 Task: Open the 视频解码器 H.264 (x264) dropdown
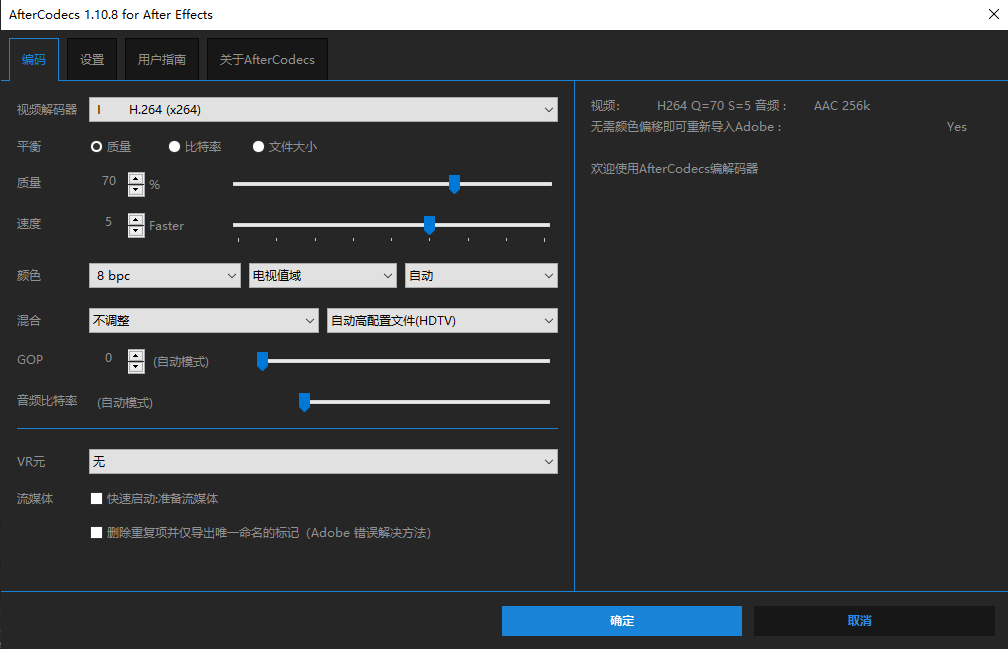(323, 110)
